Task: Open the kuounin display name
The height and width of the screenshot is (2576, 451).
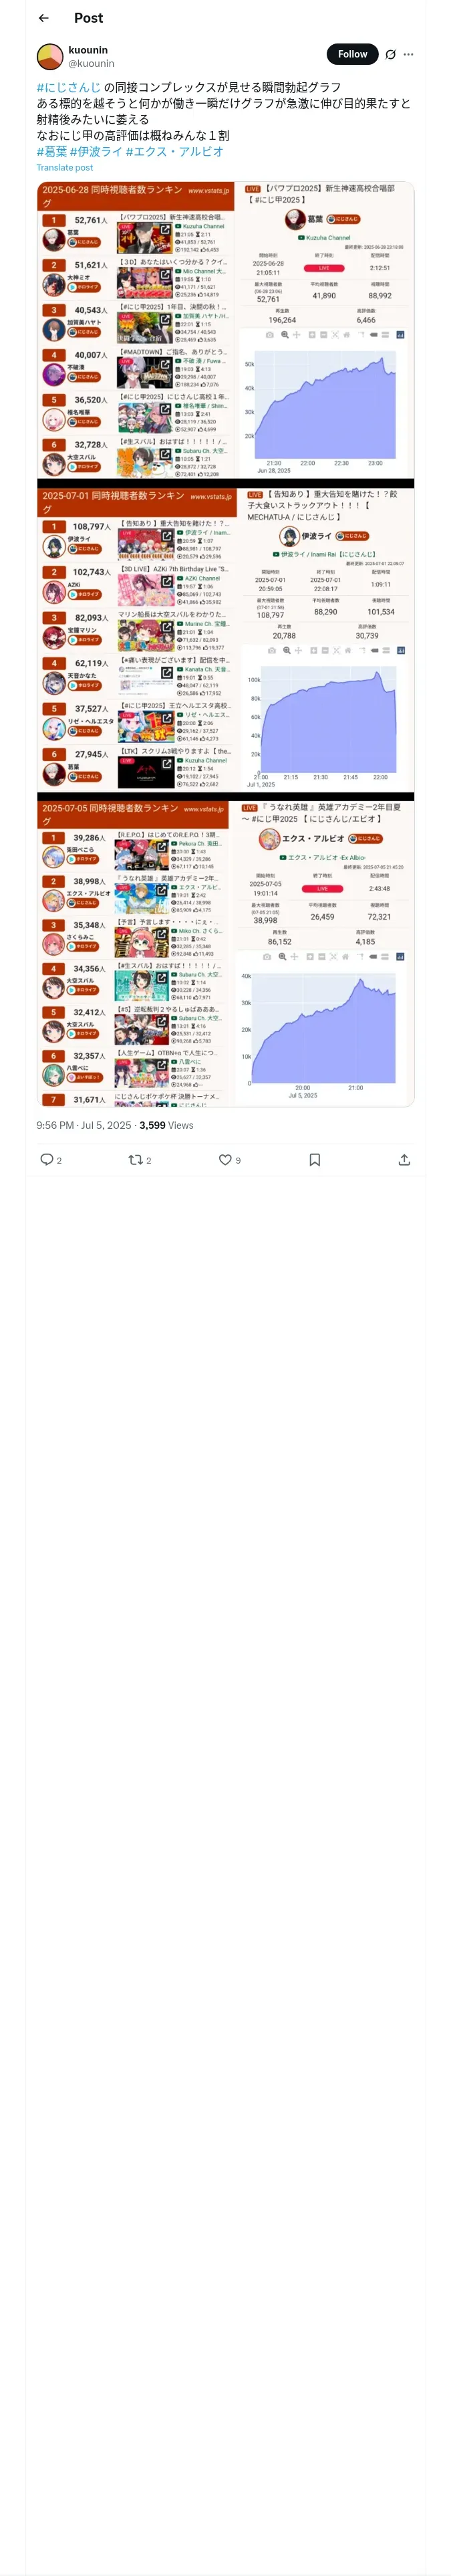Action: coord(88,49)
